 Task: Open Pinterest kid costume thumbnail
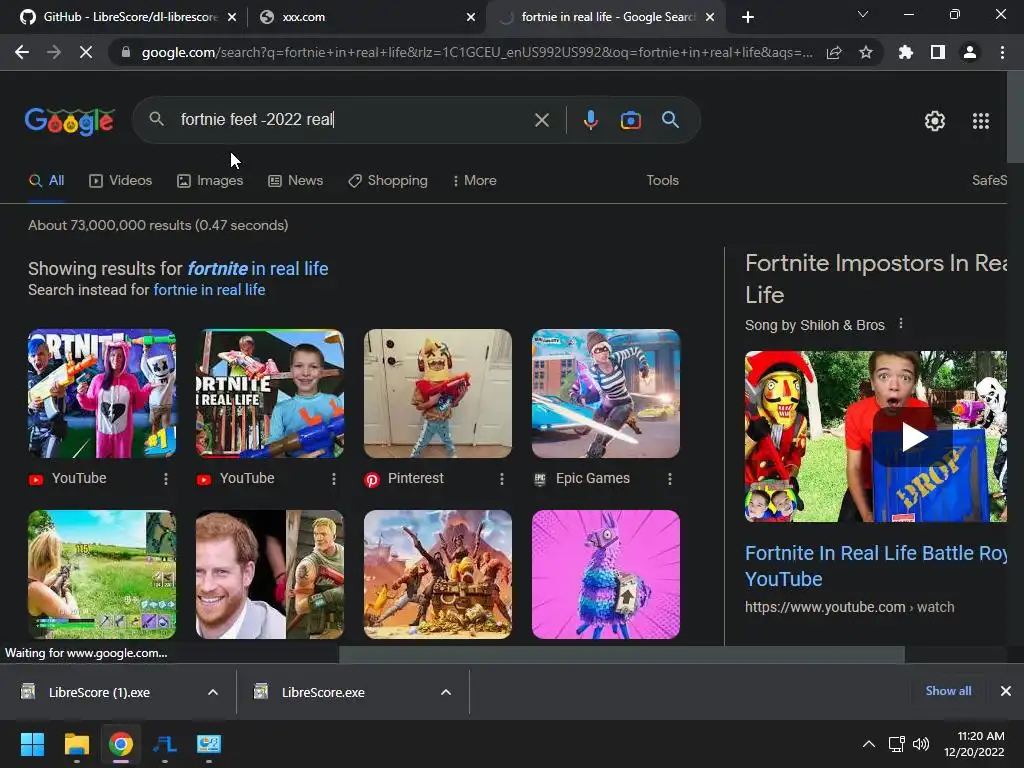[438, 394]
